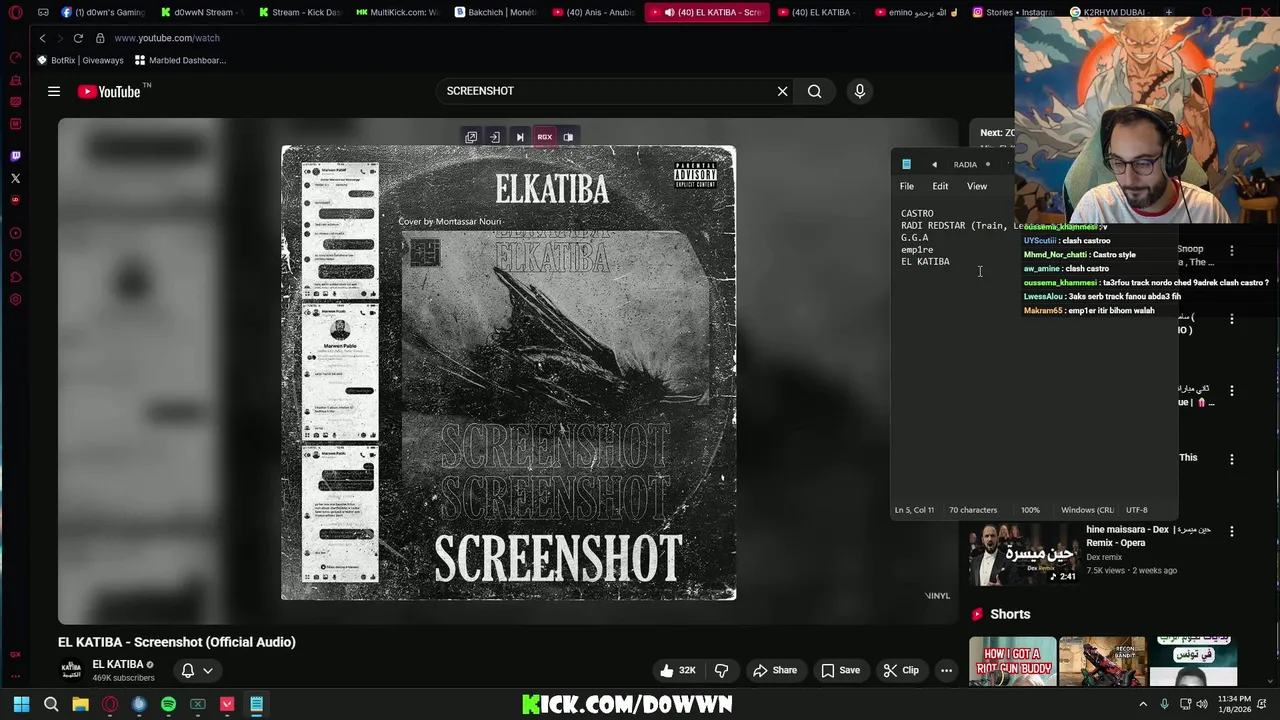Open the Windows Start menu

tap(21, 704)
